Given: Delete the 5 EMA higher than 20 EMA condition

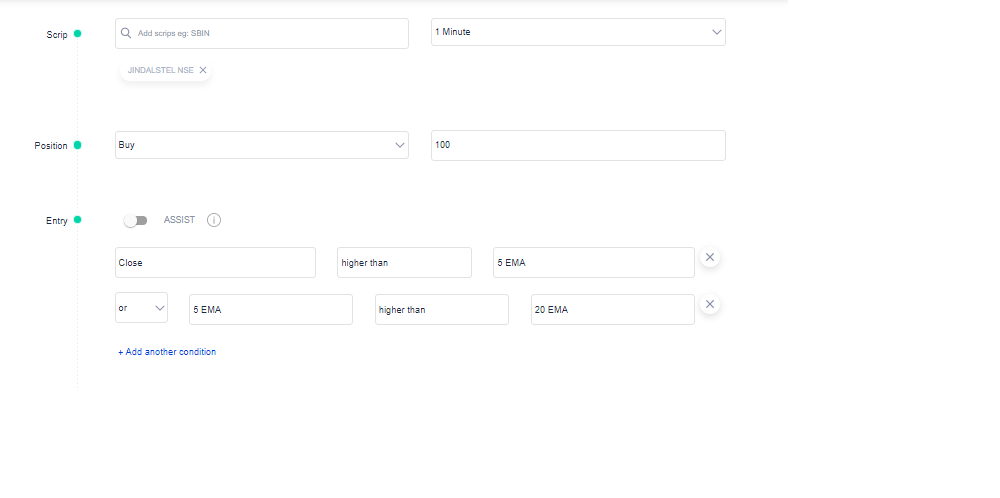Looking at the screenshot, I should point(710,304).
